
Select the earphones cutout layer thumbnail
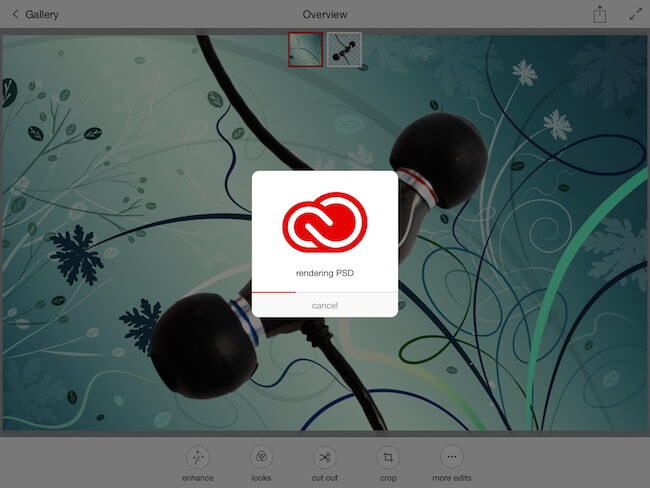click(344, 49)
